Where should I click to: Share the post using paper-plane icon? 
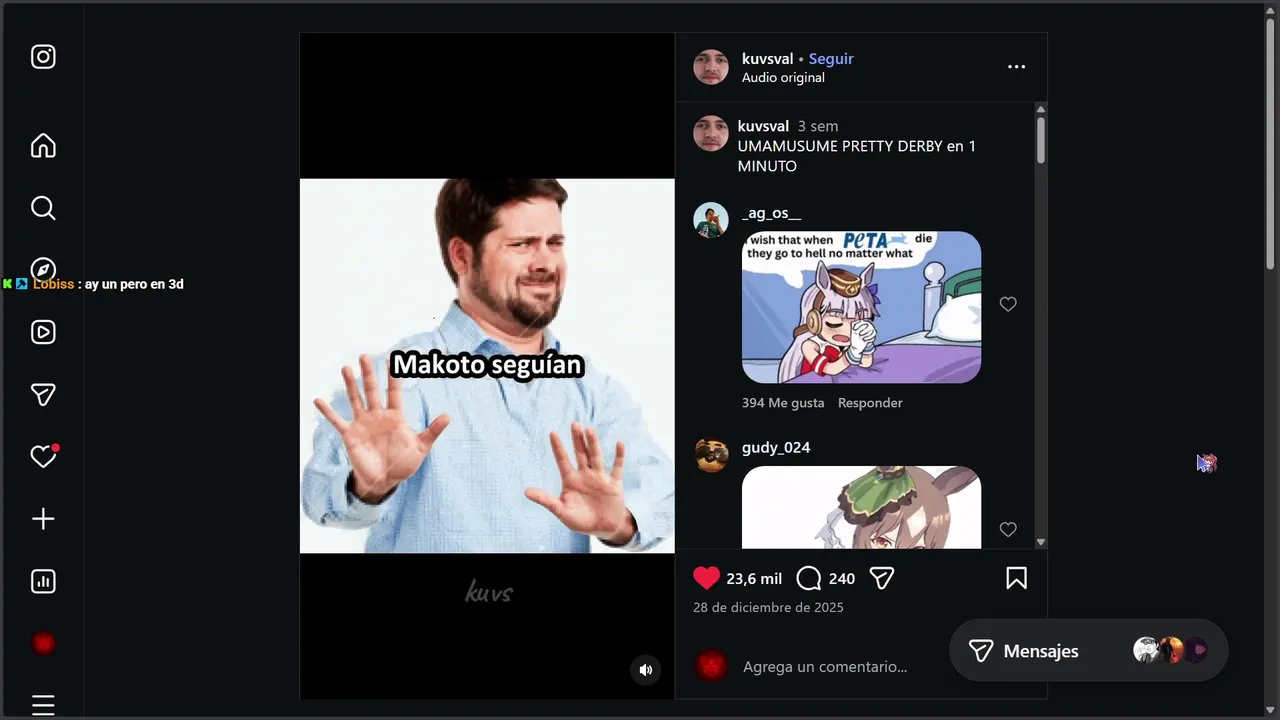click(x=881, y=578)
